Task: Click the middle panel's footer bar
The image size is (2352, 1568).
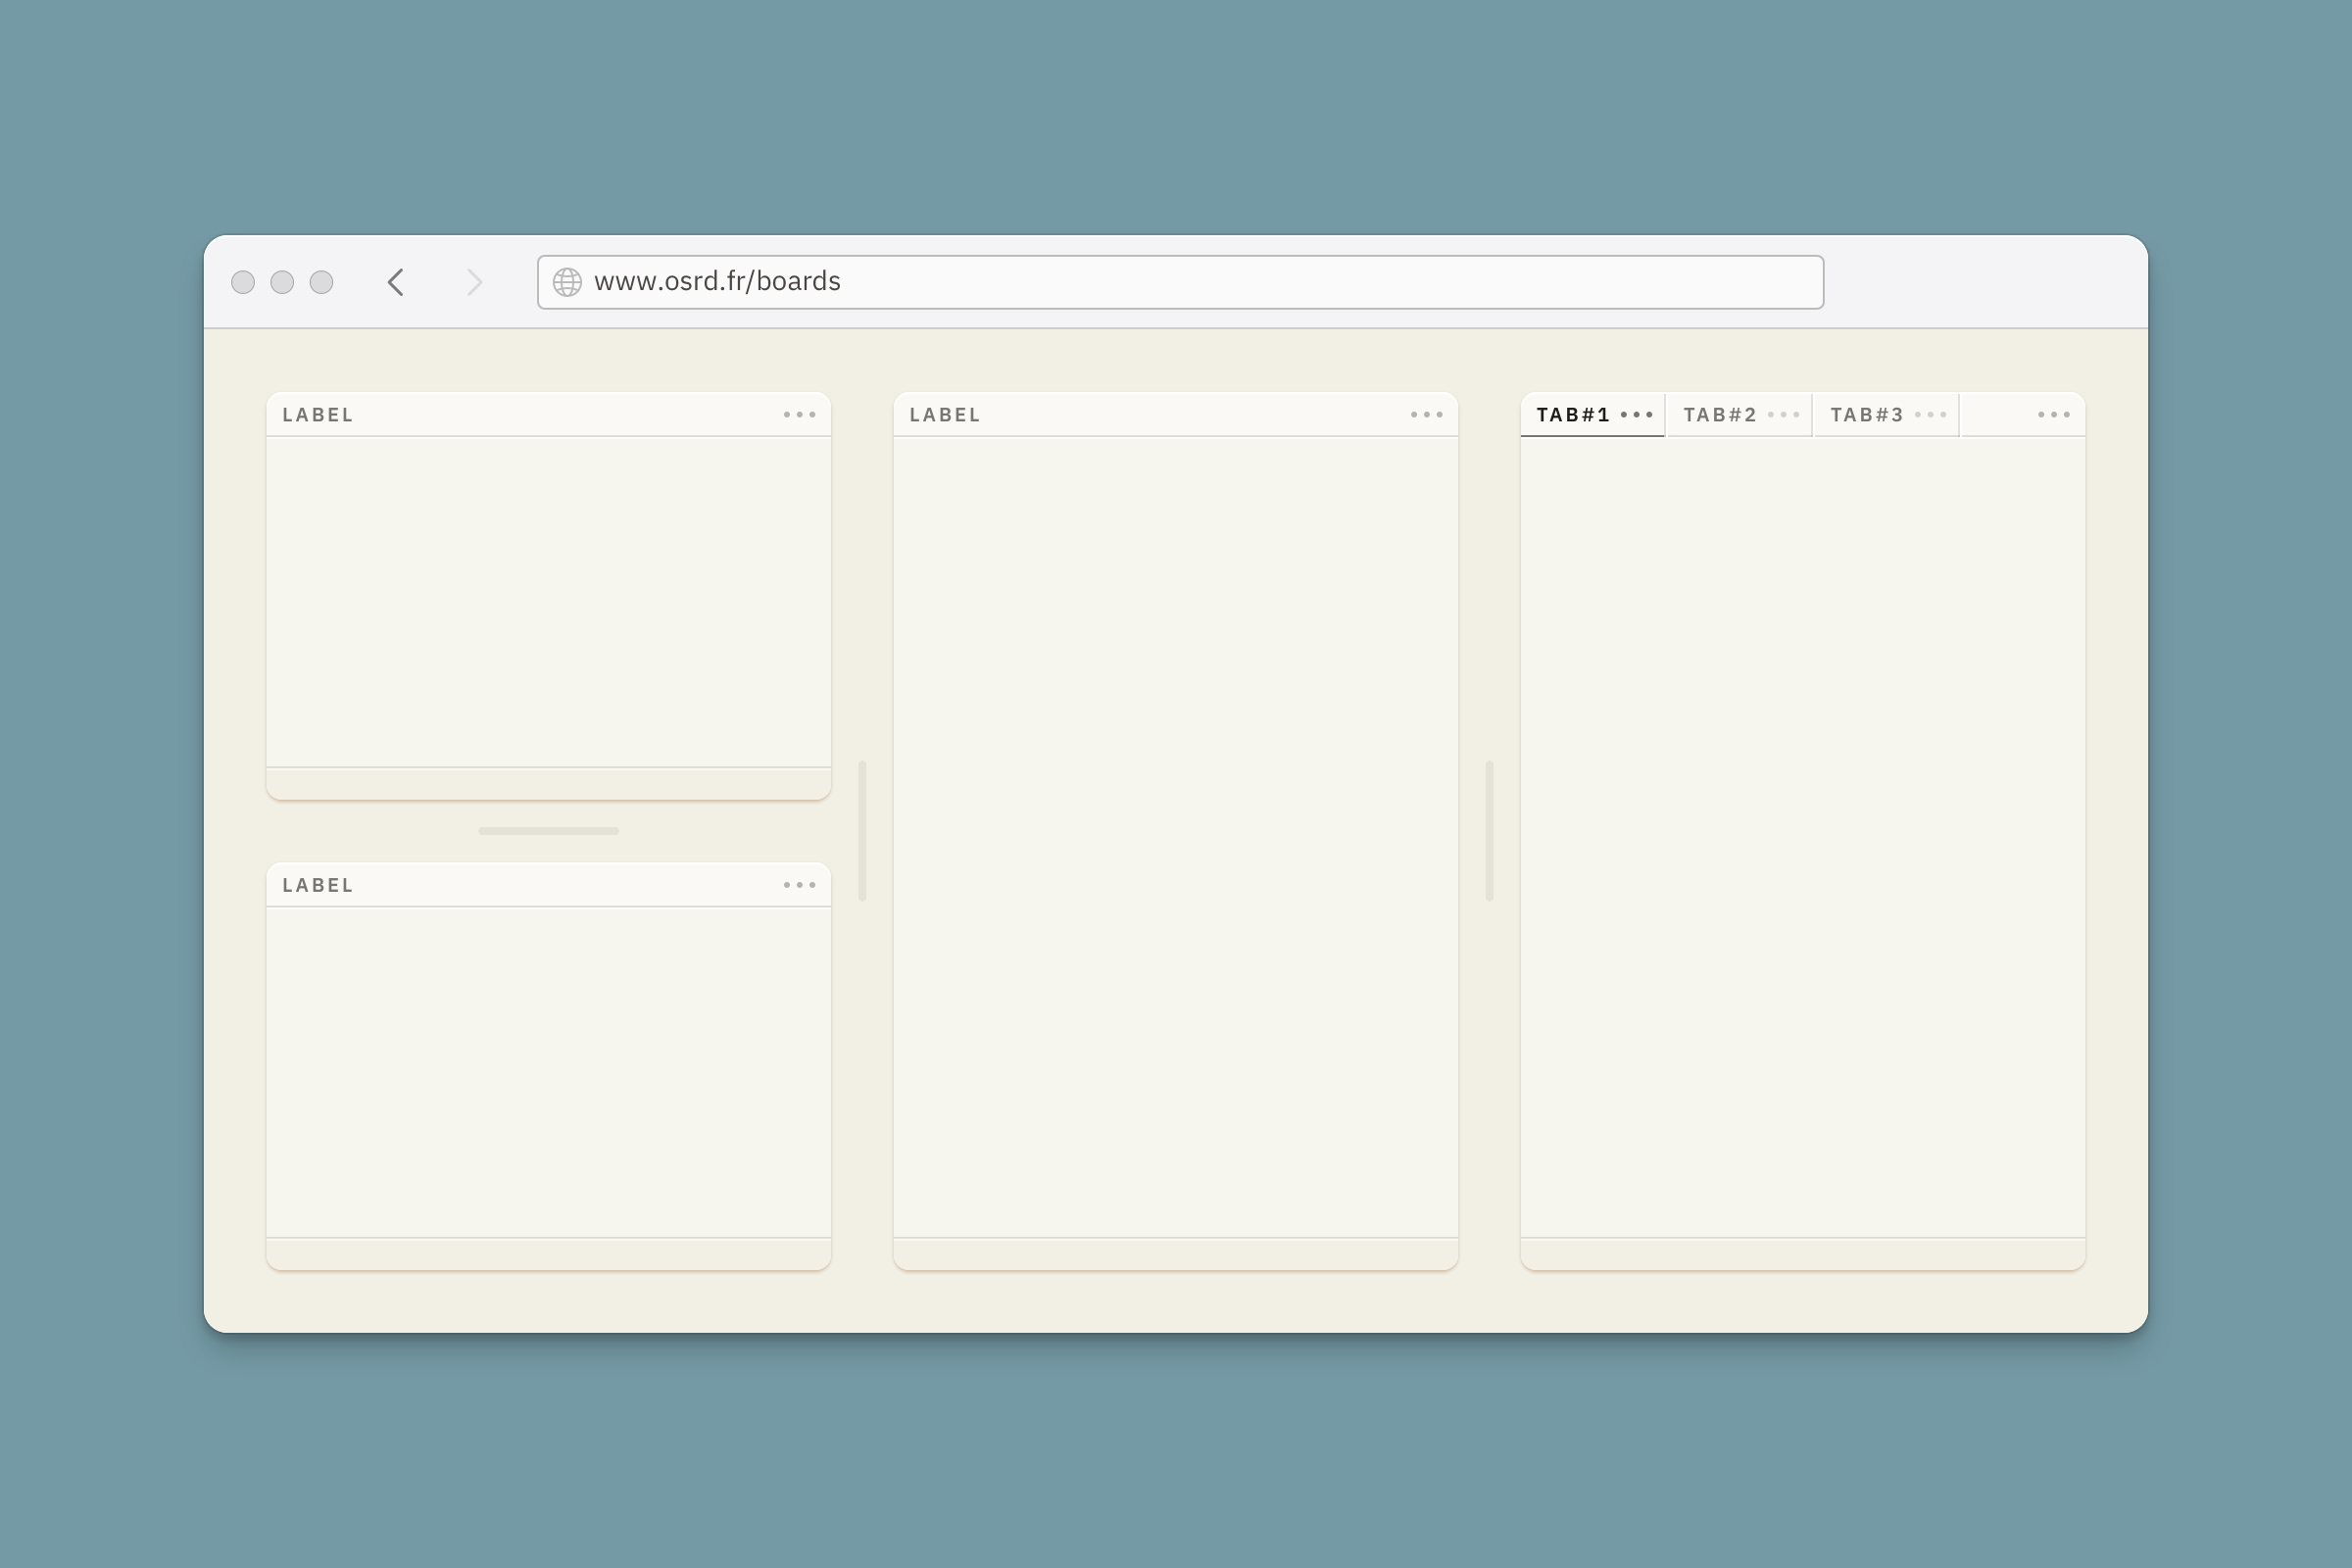Action: tap(1175, 1254)
